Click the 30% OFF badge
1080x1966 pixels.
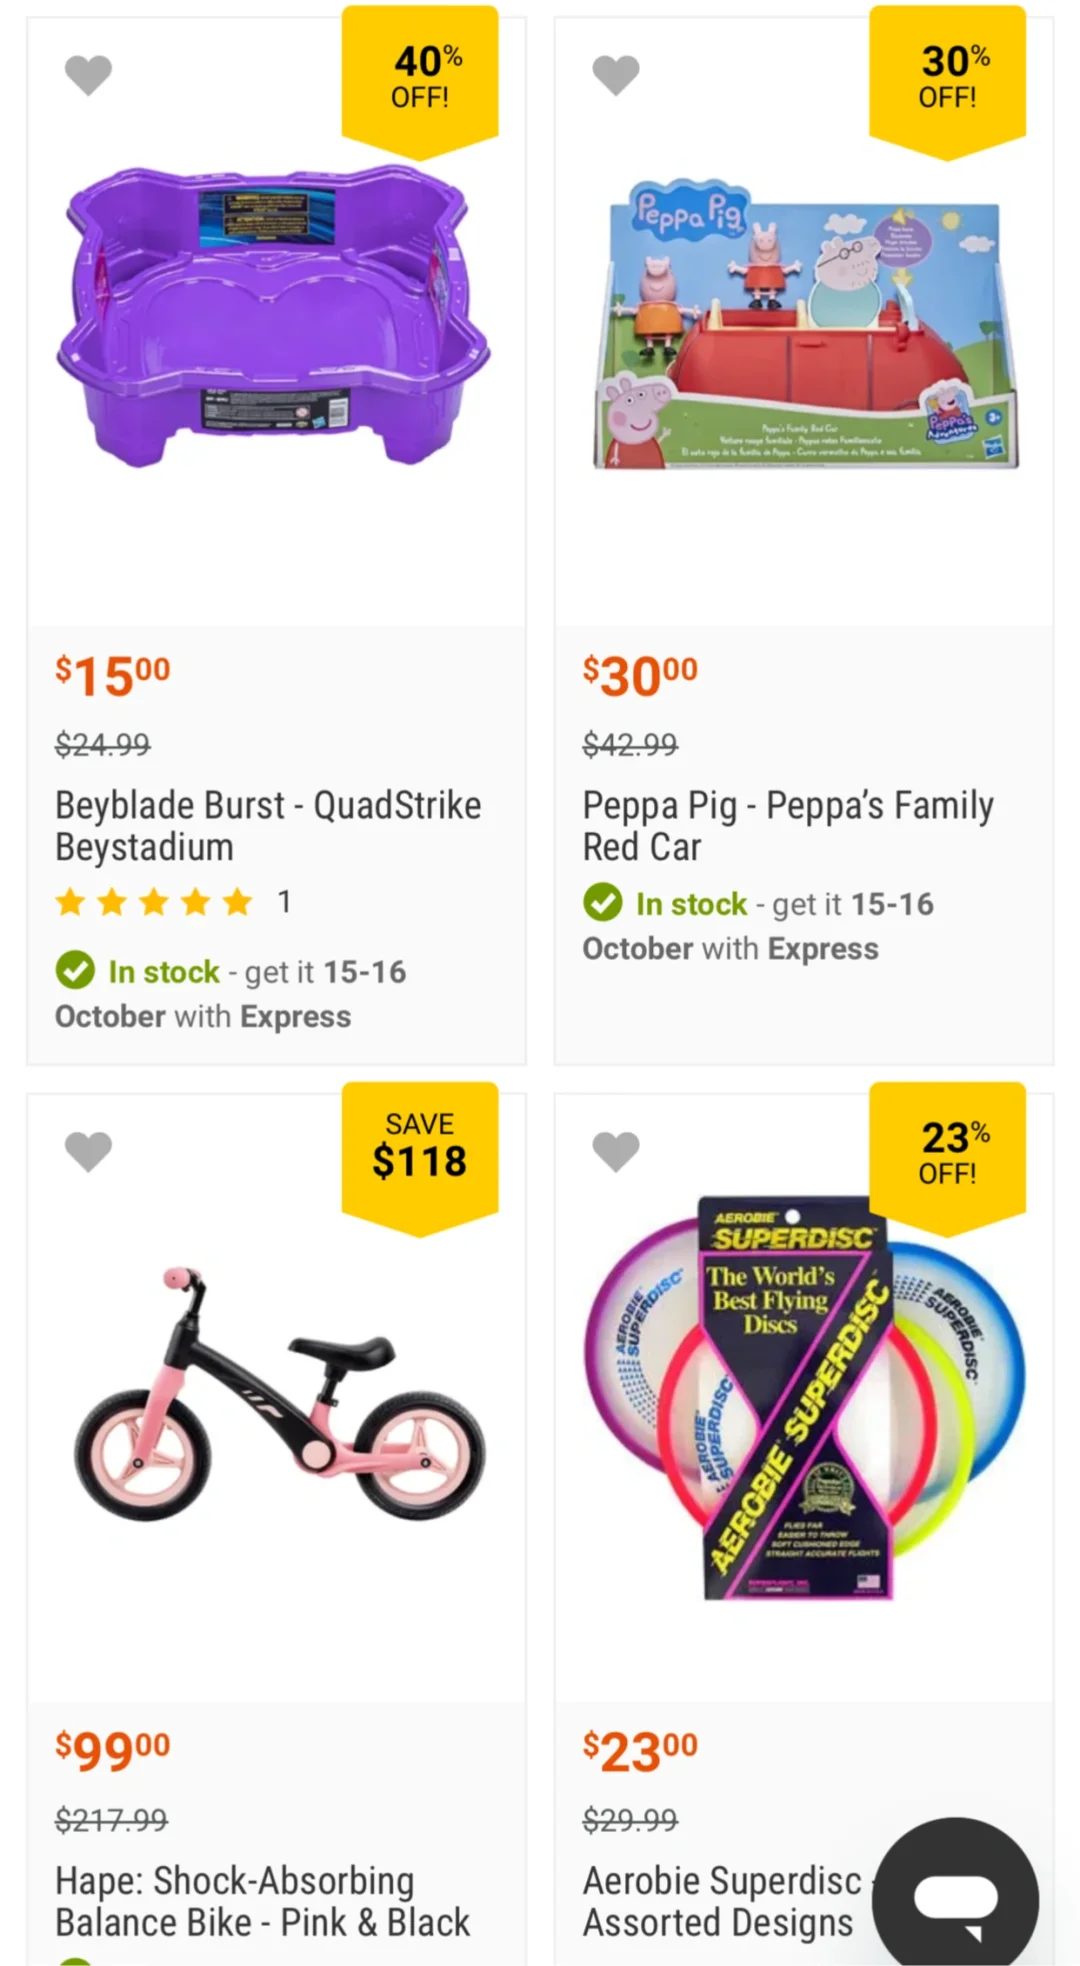(948, 78)
